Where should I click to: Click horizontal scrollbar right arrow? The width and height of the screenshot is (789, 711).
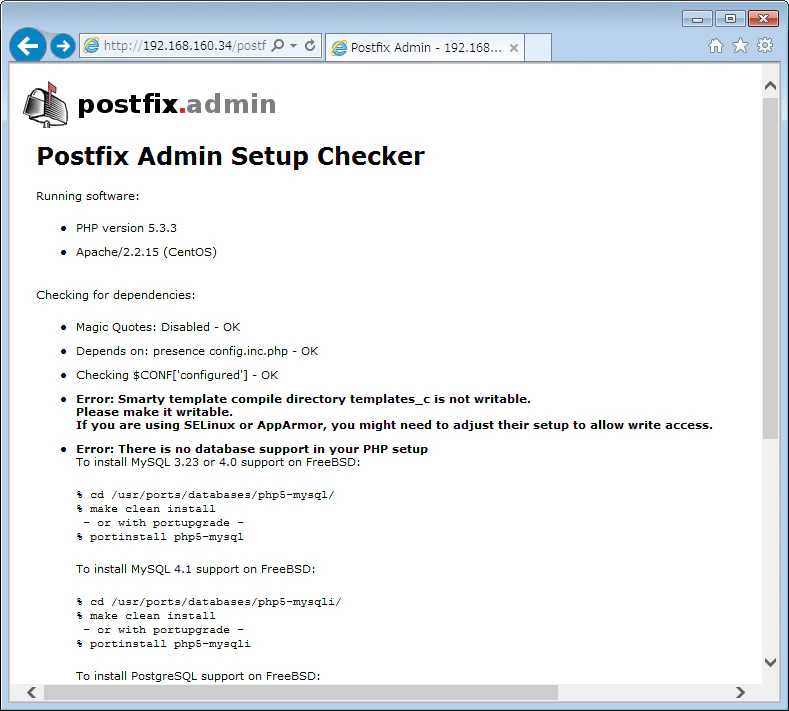(740, 692)
